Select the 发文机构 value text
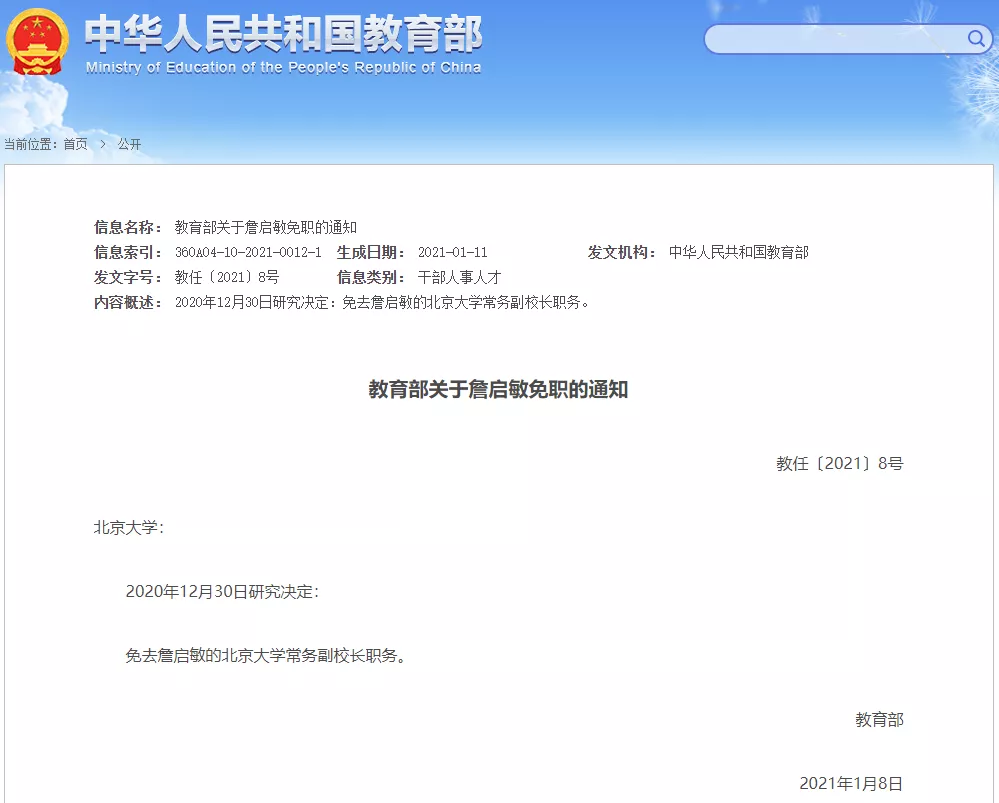 (x=742, y=252)
